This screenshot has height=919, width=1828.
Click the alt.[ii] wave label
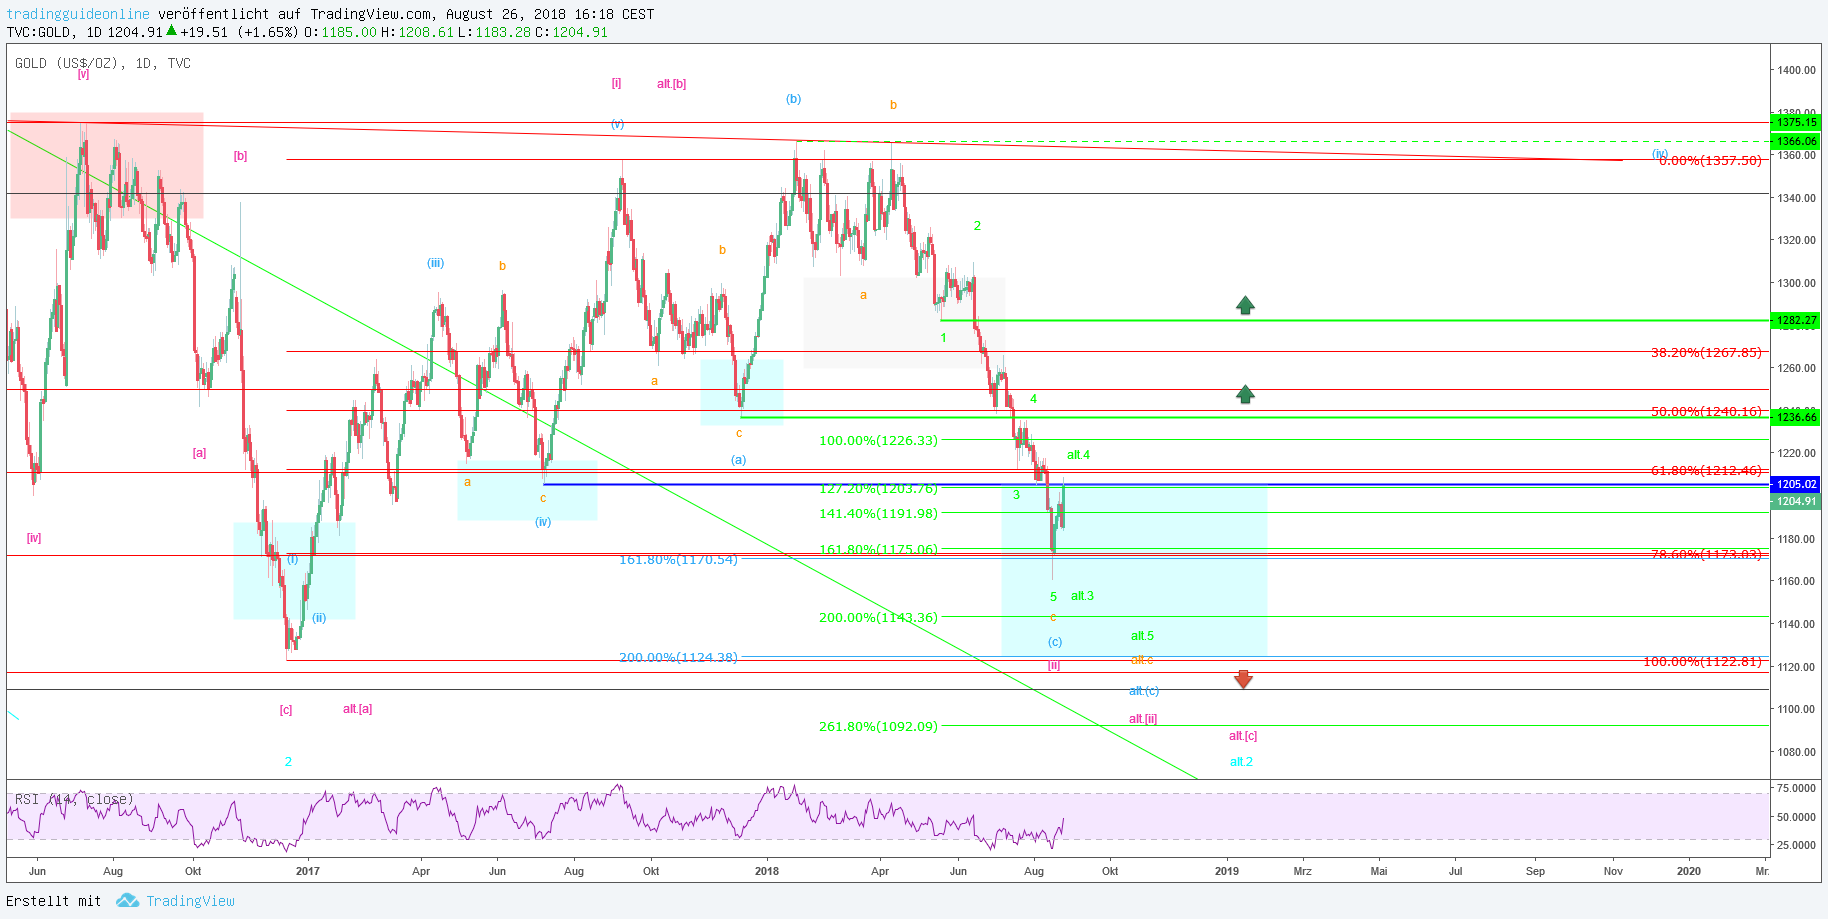point(1143,719)
